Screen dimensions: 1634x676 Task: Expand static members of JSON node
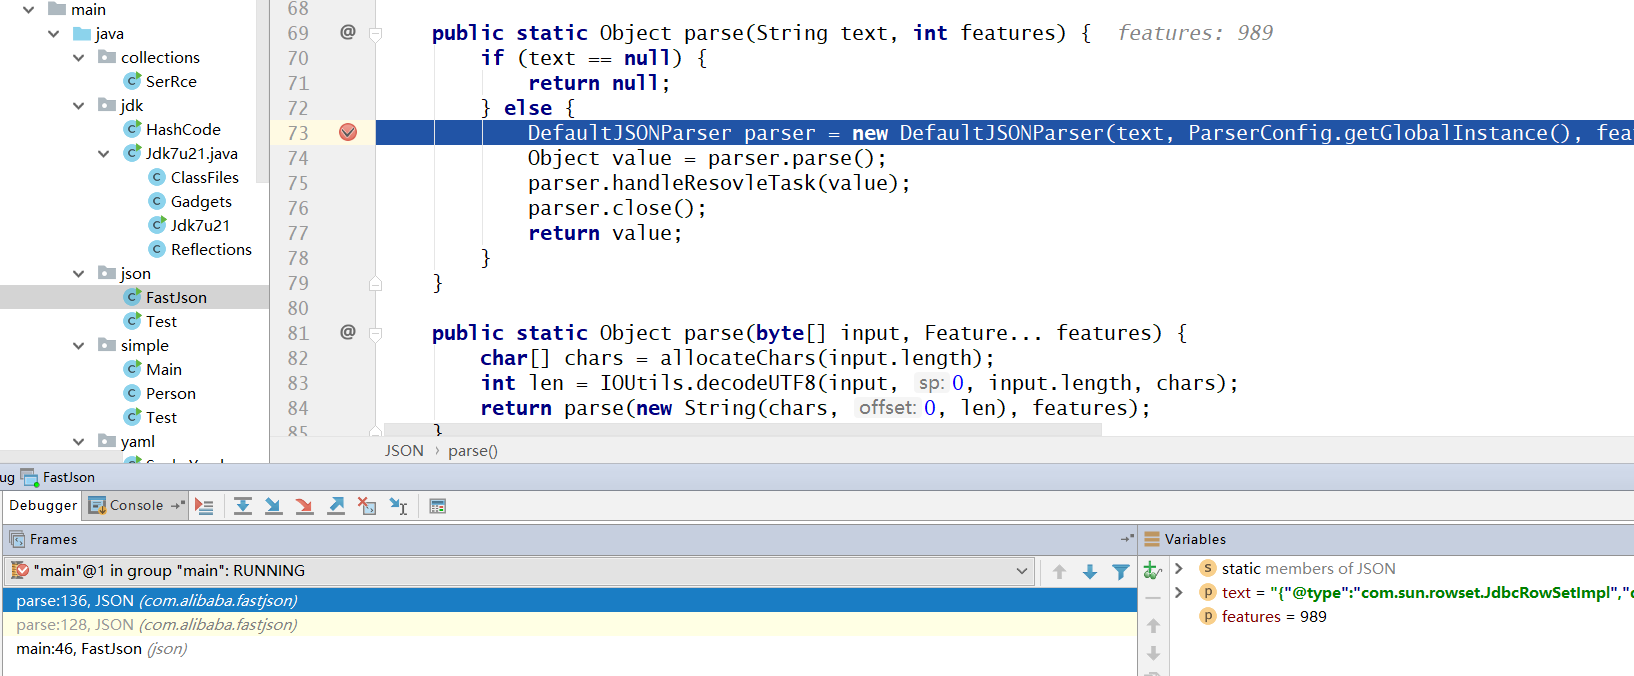coord(1179,568)
